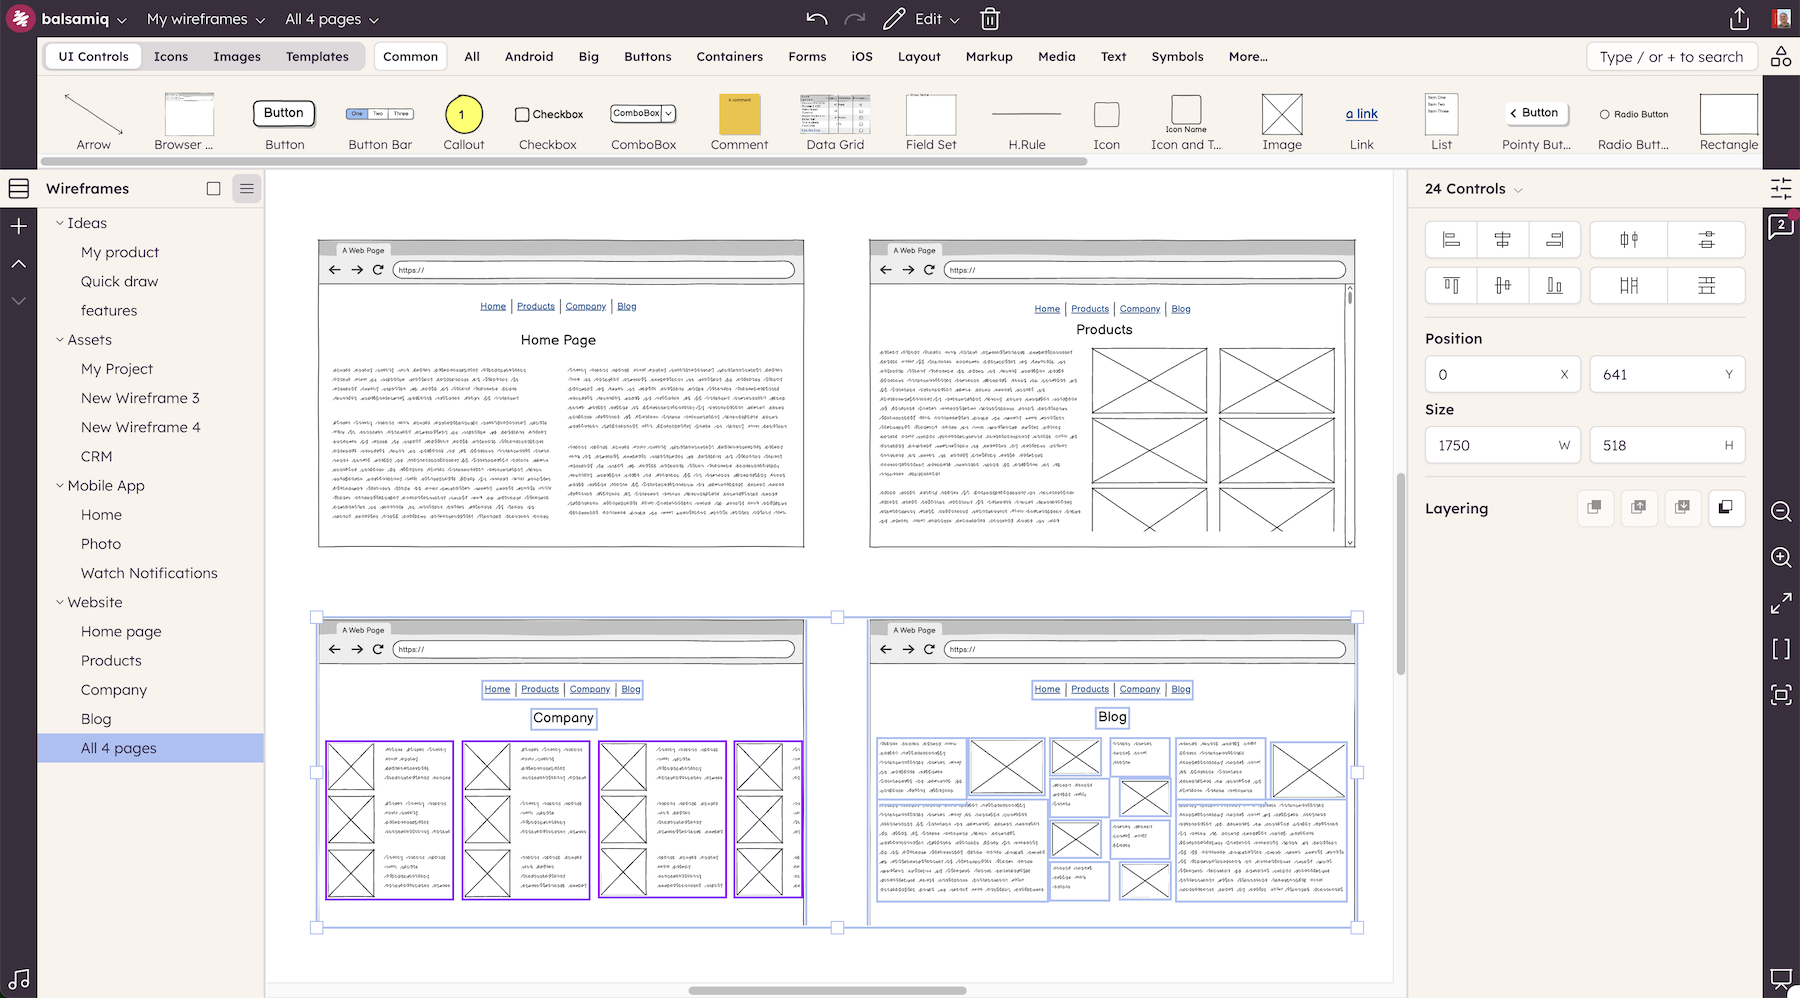Screen dimensions: 1800x998
Task: Click the More... category button
Action: (1247, 57)
